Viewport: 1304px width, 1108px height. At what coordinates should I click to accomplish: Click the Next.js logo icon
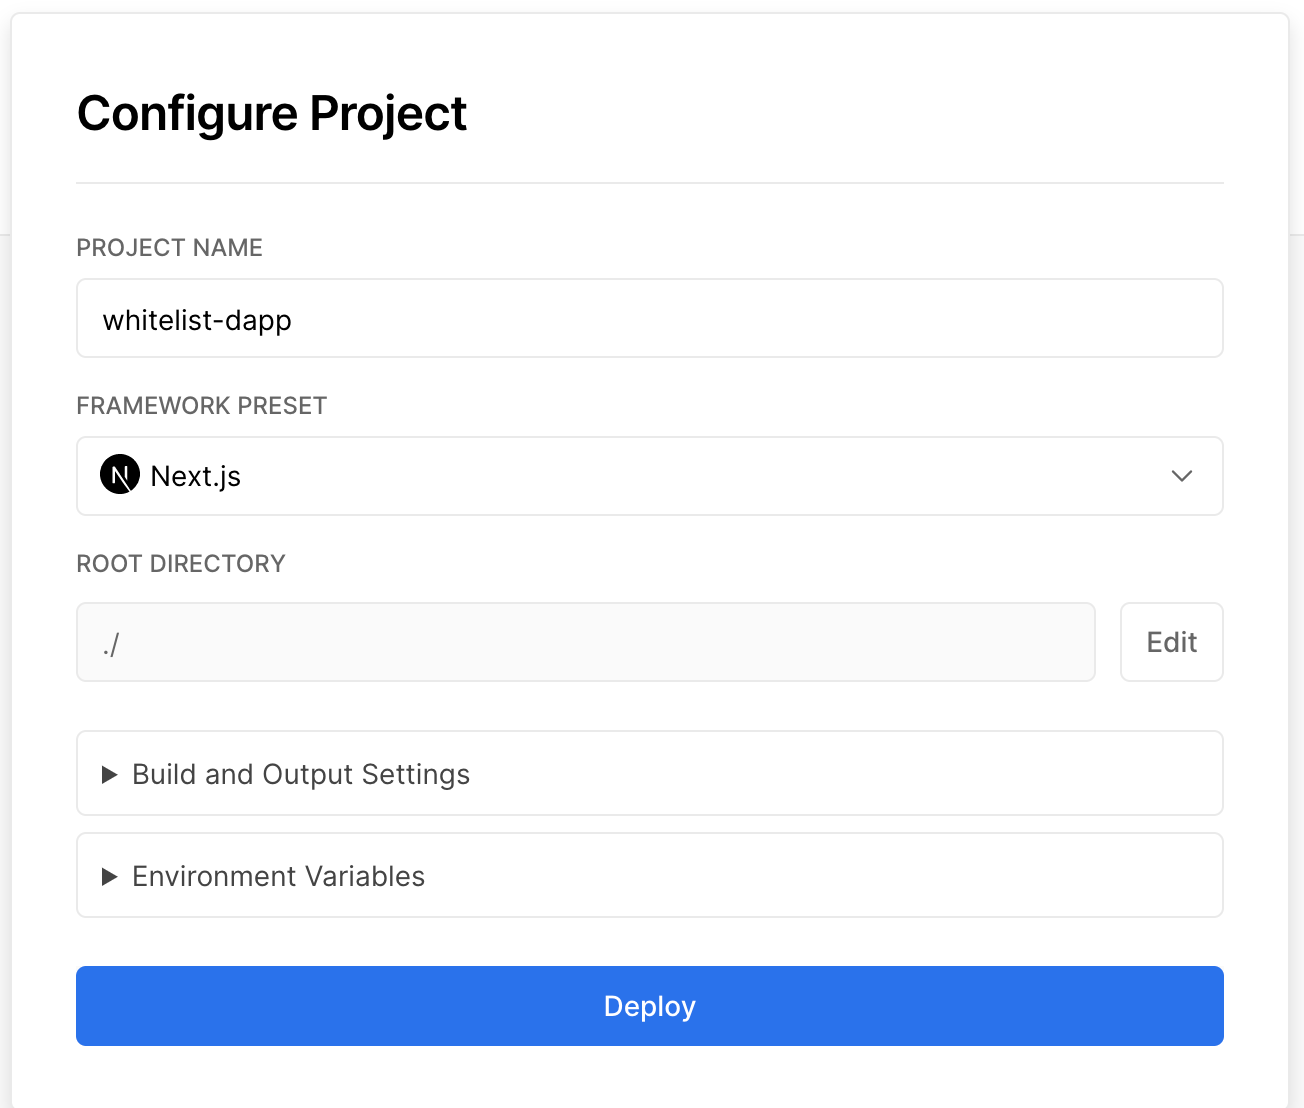[120, 475]
